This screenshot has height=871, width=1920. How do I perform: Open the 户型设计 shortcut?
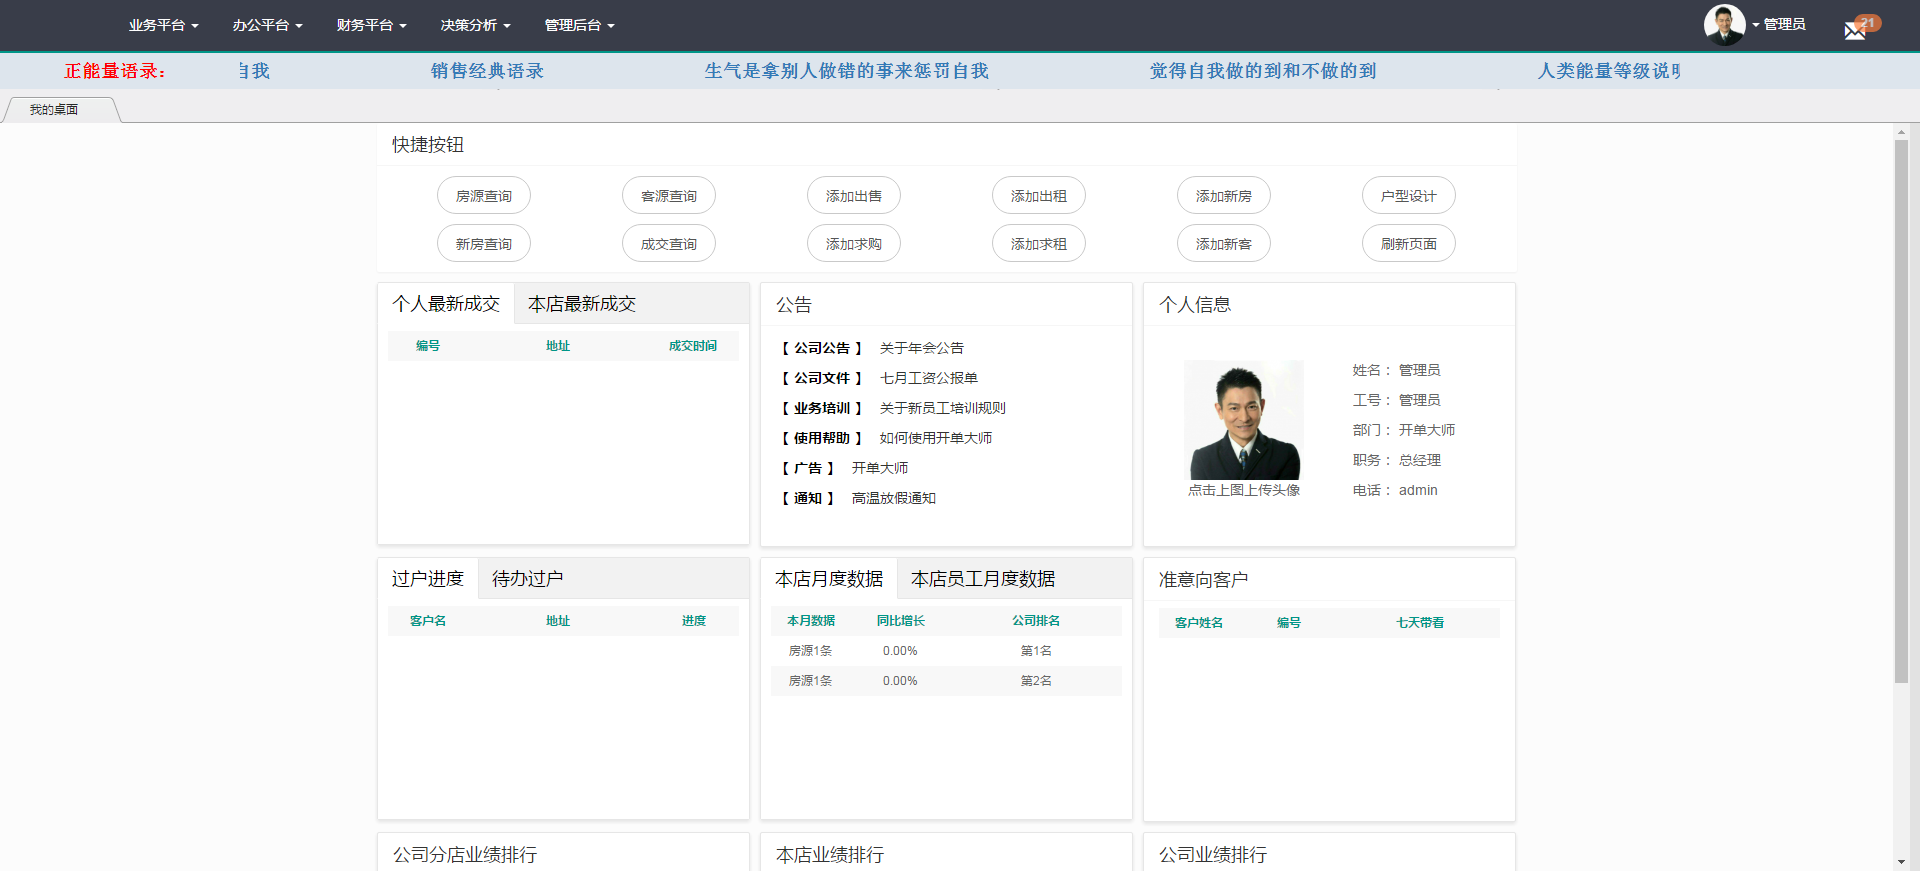pos(1408,196)
